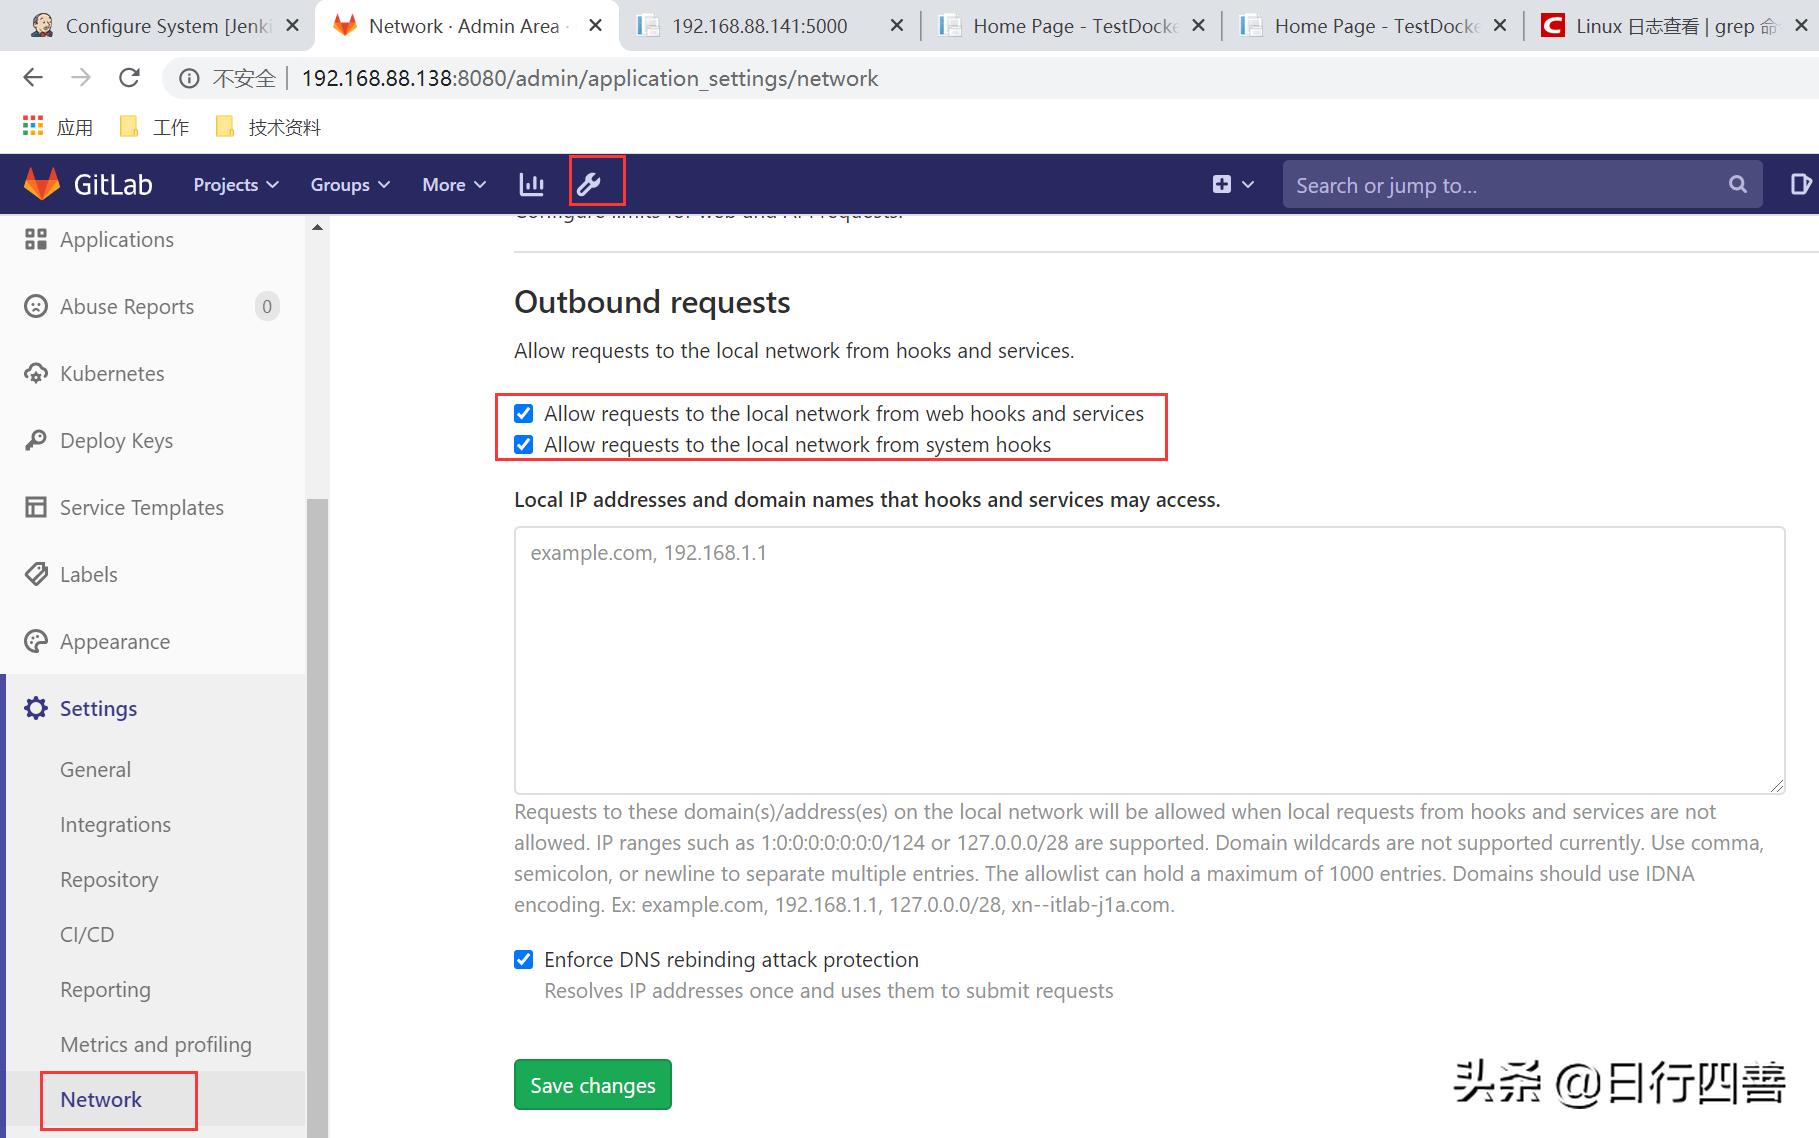This screenshot has width=1819, height=1138.
Task: Select Network settings in sidebar
Action: pyautogui.click(x=101, y=1099)
